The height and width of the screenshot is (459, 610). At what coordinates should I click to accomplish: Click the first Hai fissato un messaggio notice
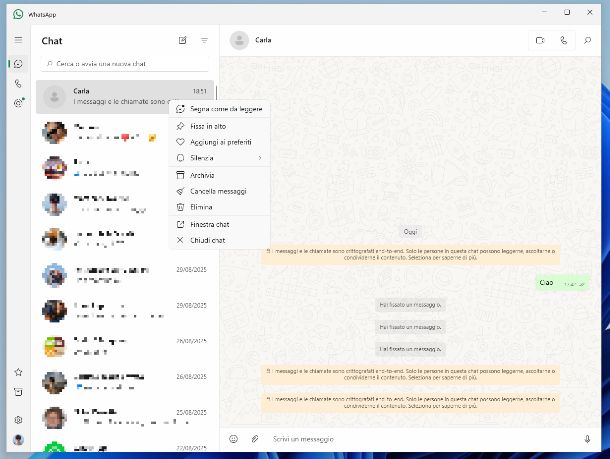[x=410, y=305]
